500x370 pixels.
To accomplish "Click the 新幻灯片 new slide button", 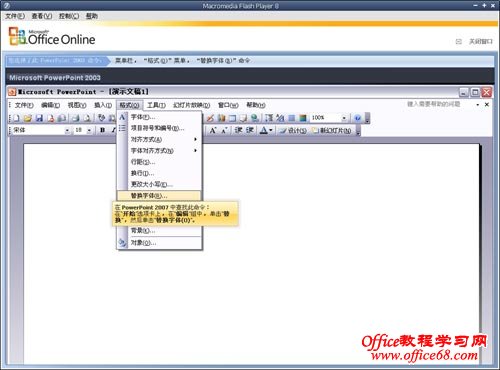I will [x=332, y=131].
